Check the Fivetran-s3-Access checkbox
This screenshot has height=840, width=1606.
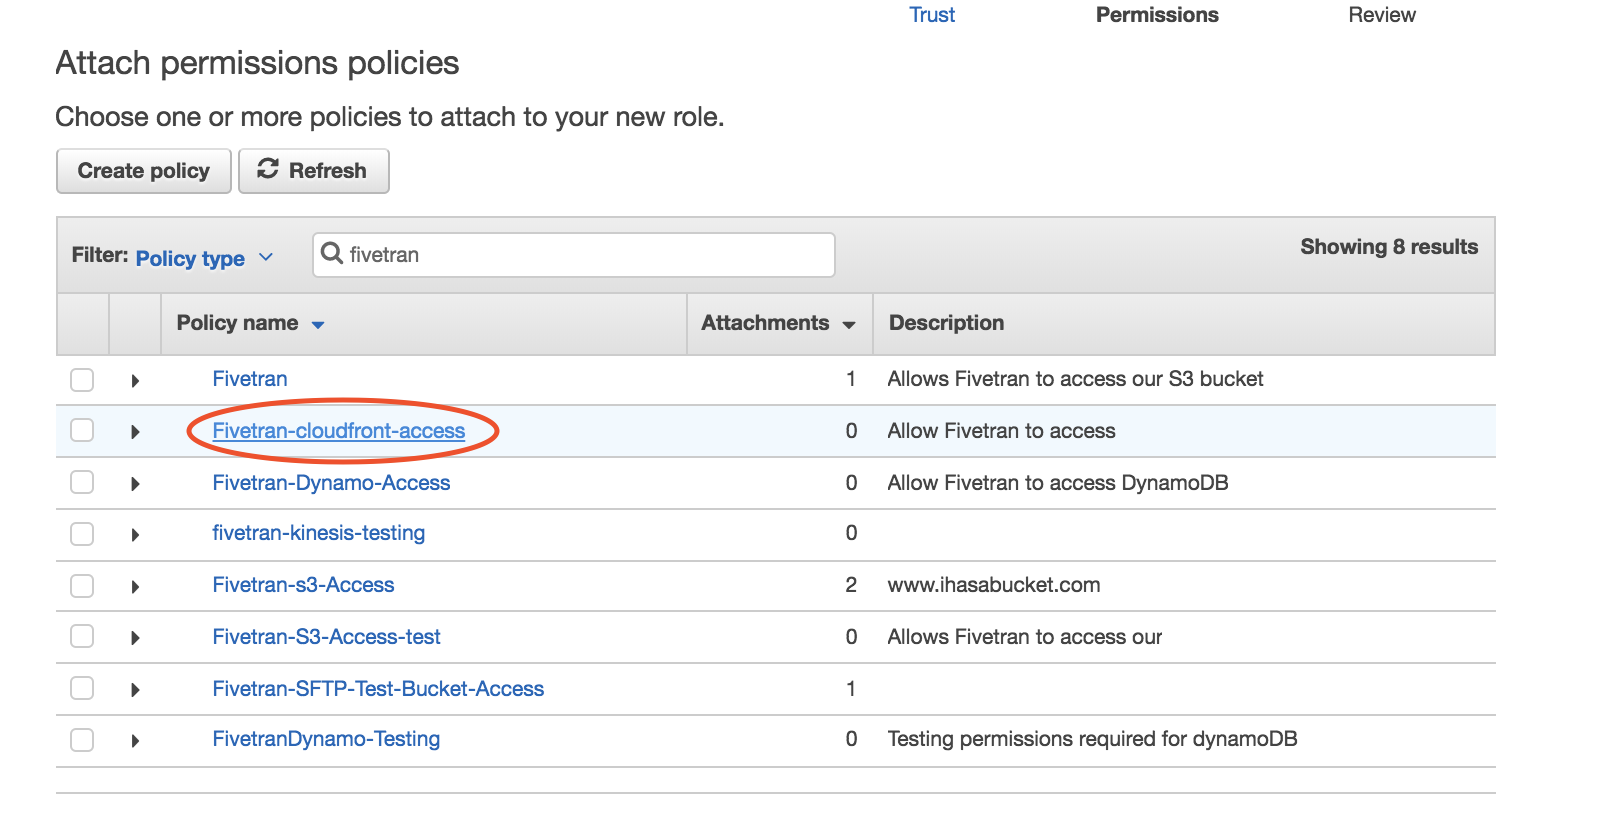tap(82, 586)
